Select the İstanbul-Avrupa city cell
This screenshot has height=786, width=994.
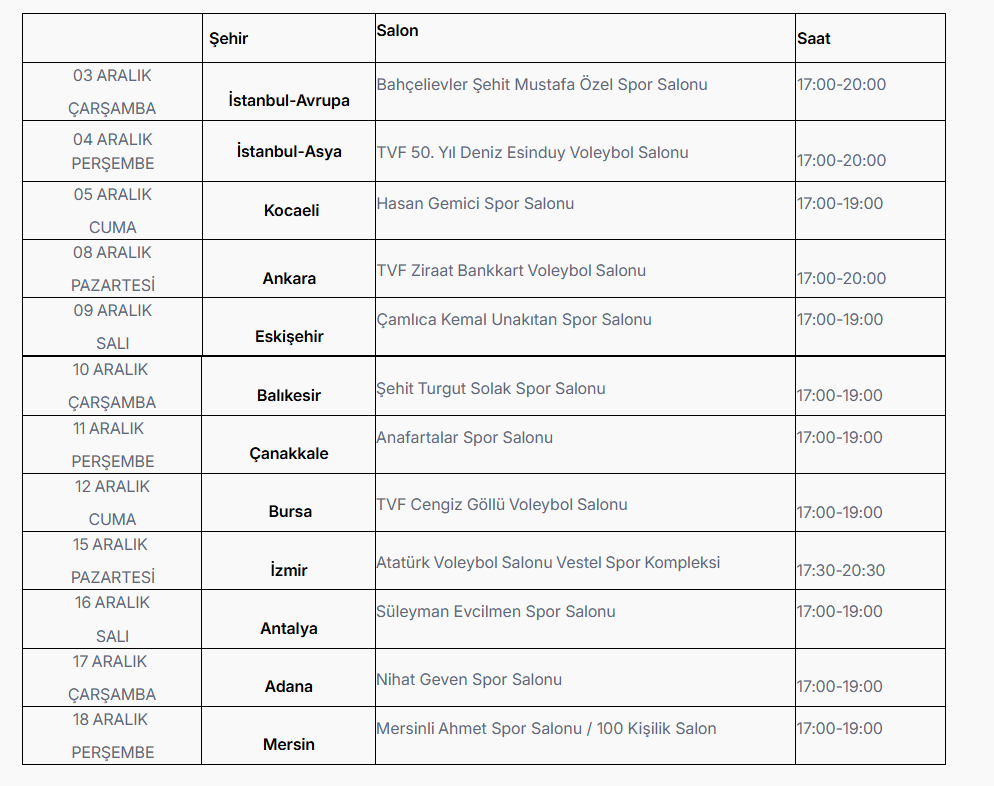(289, 101)
